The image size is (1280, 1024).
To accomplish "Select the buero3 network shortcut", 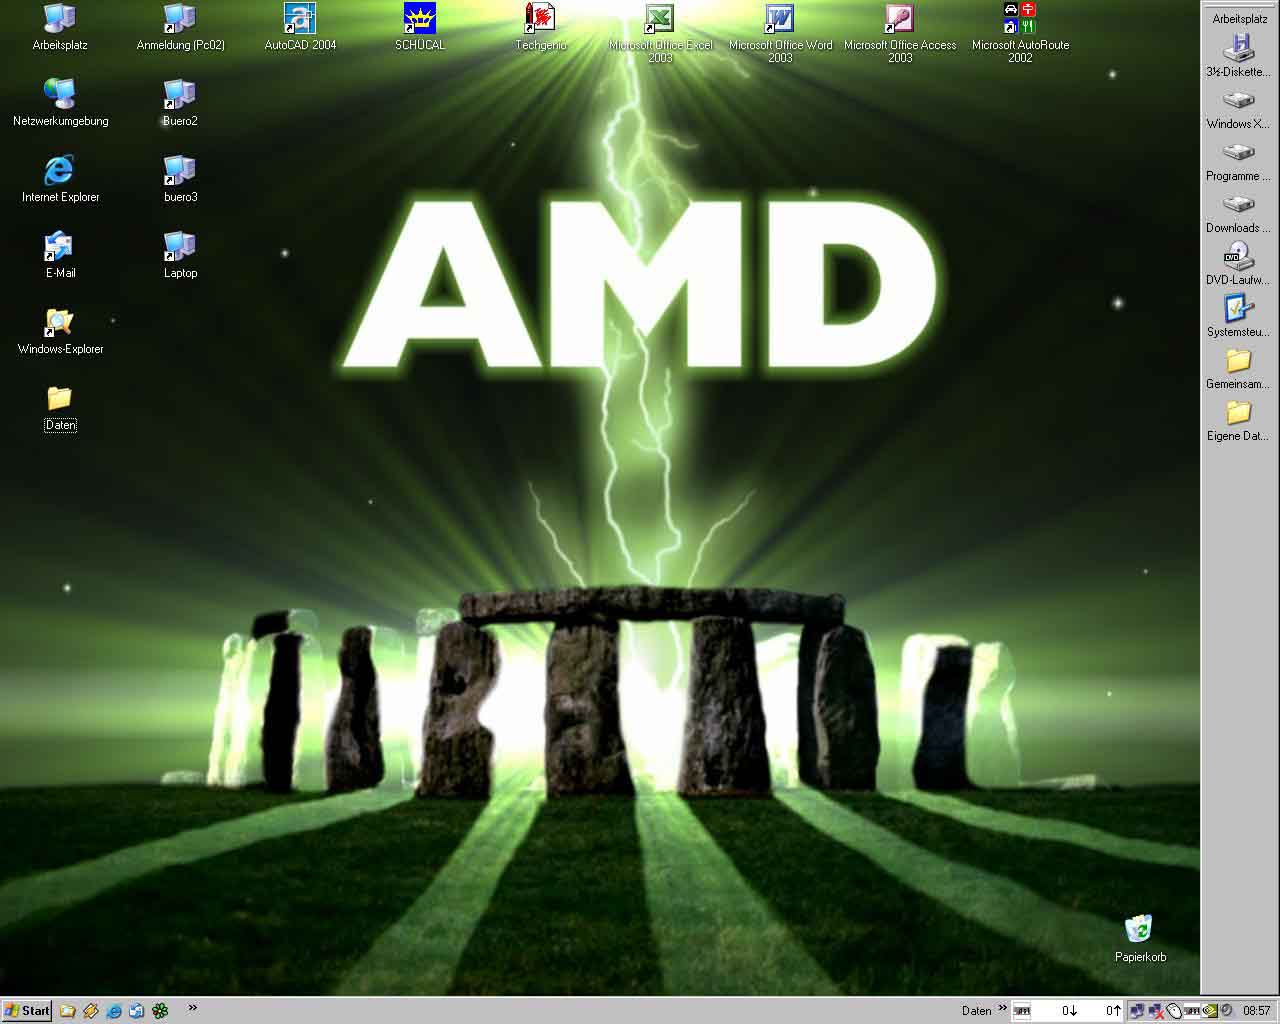I will point(180,179).
